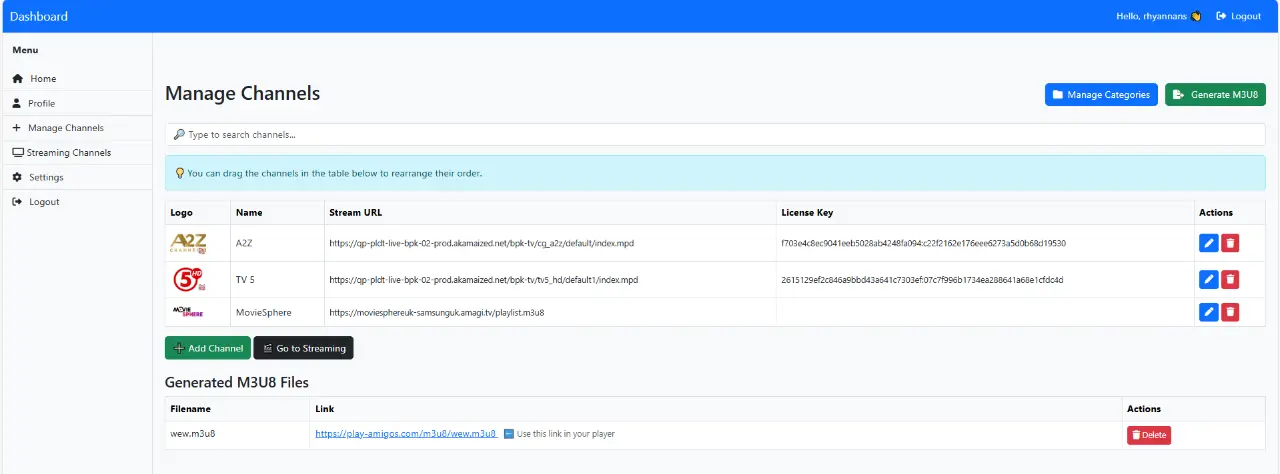Viewport: 1280px width, 474px height.
Task: Click the plus icon beside Manage Channels
Action: 17,128
